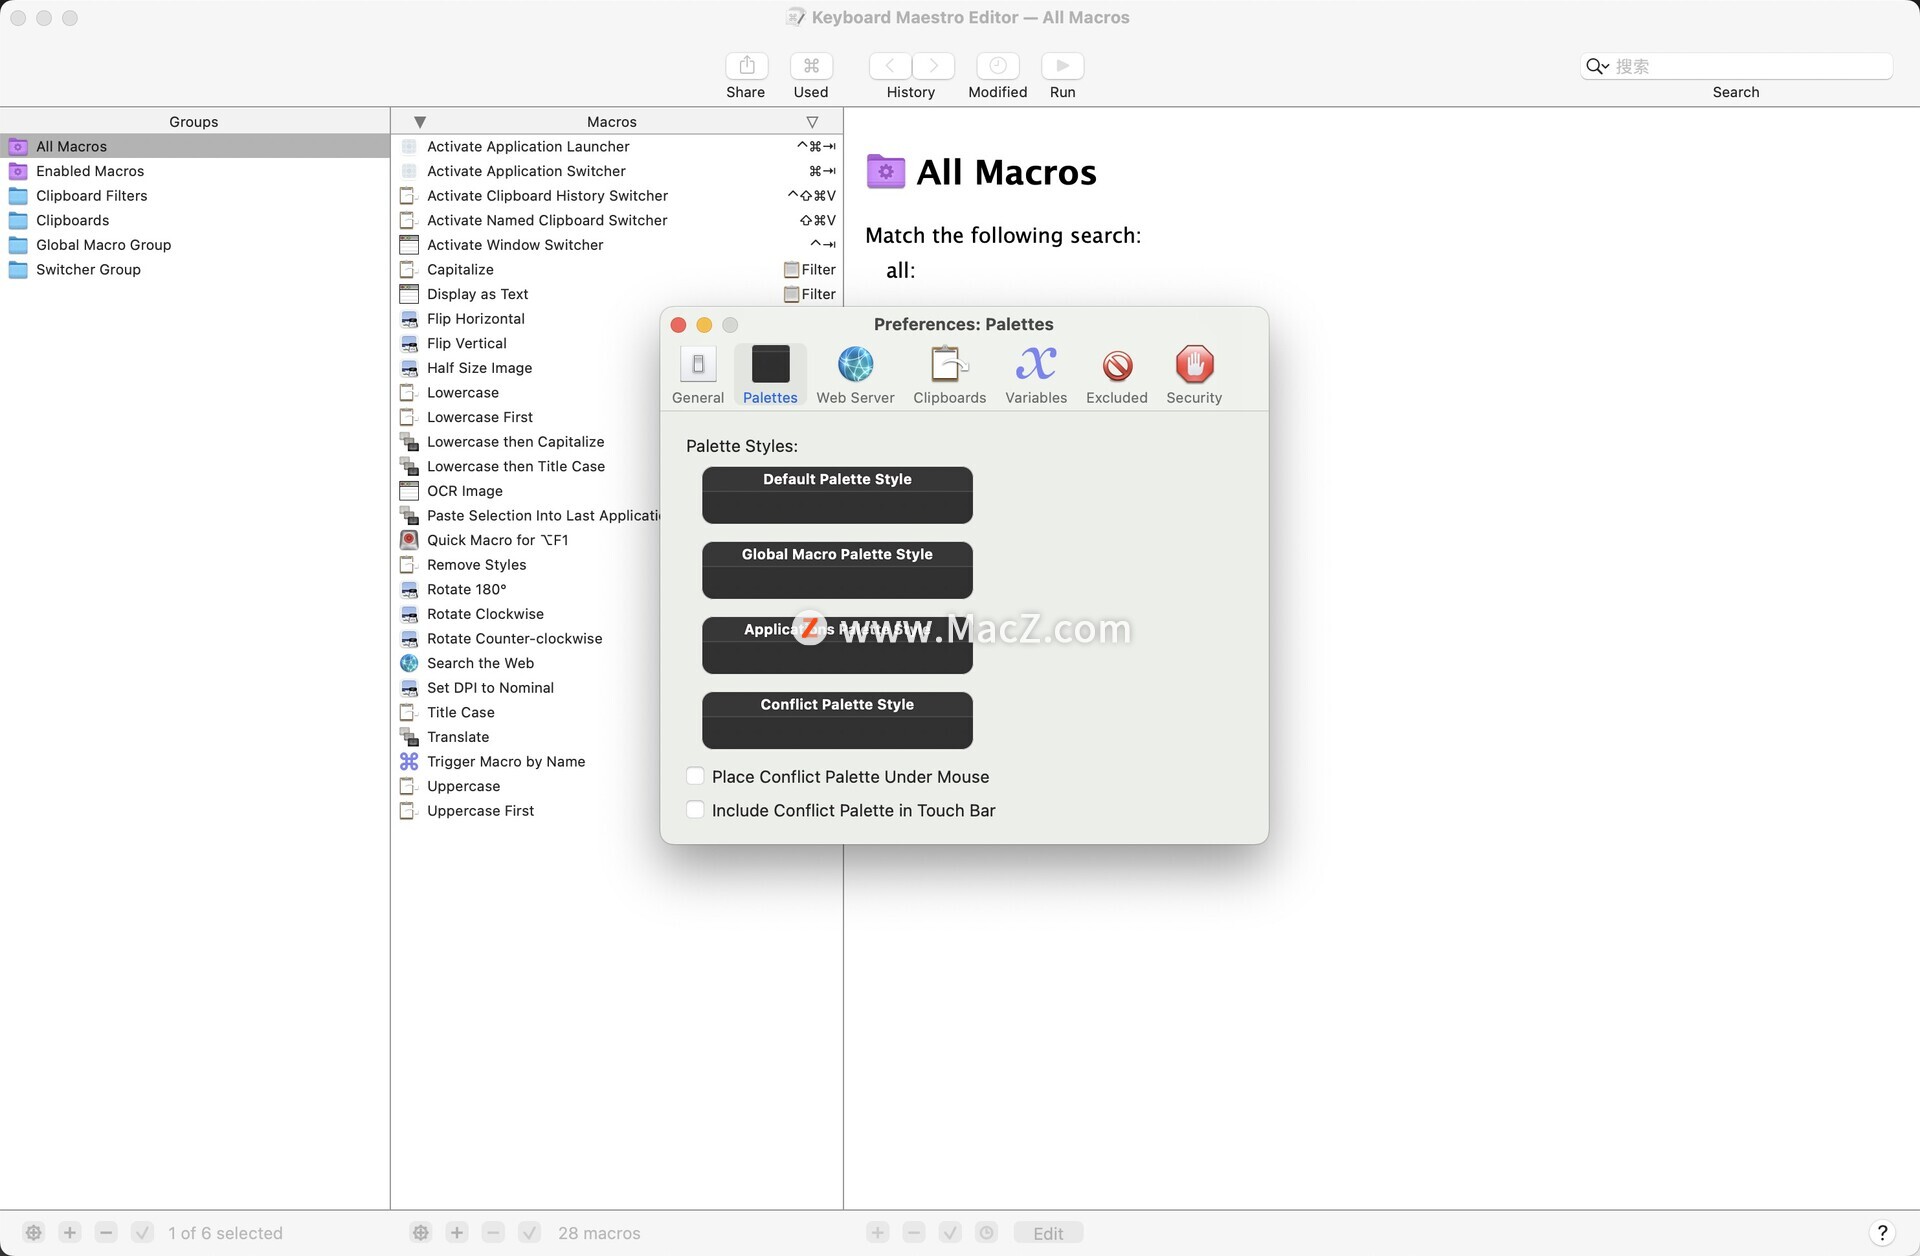
Task: Open groups gear action menu
Action: click(34, 1233)
